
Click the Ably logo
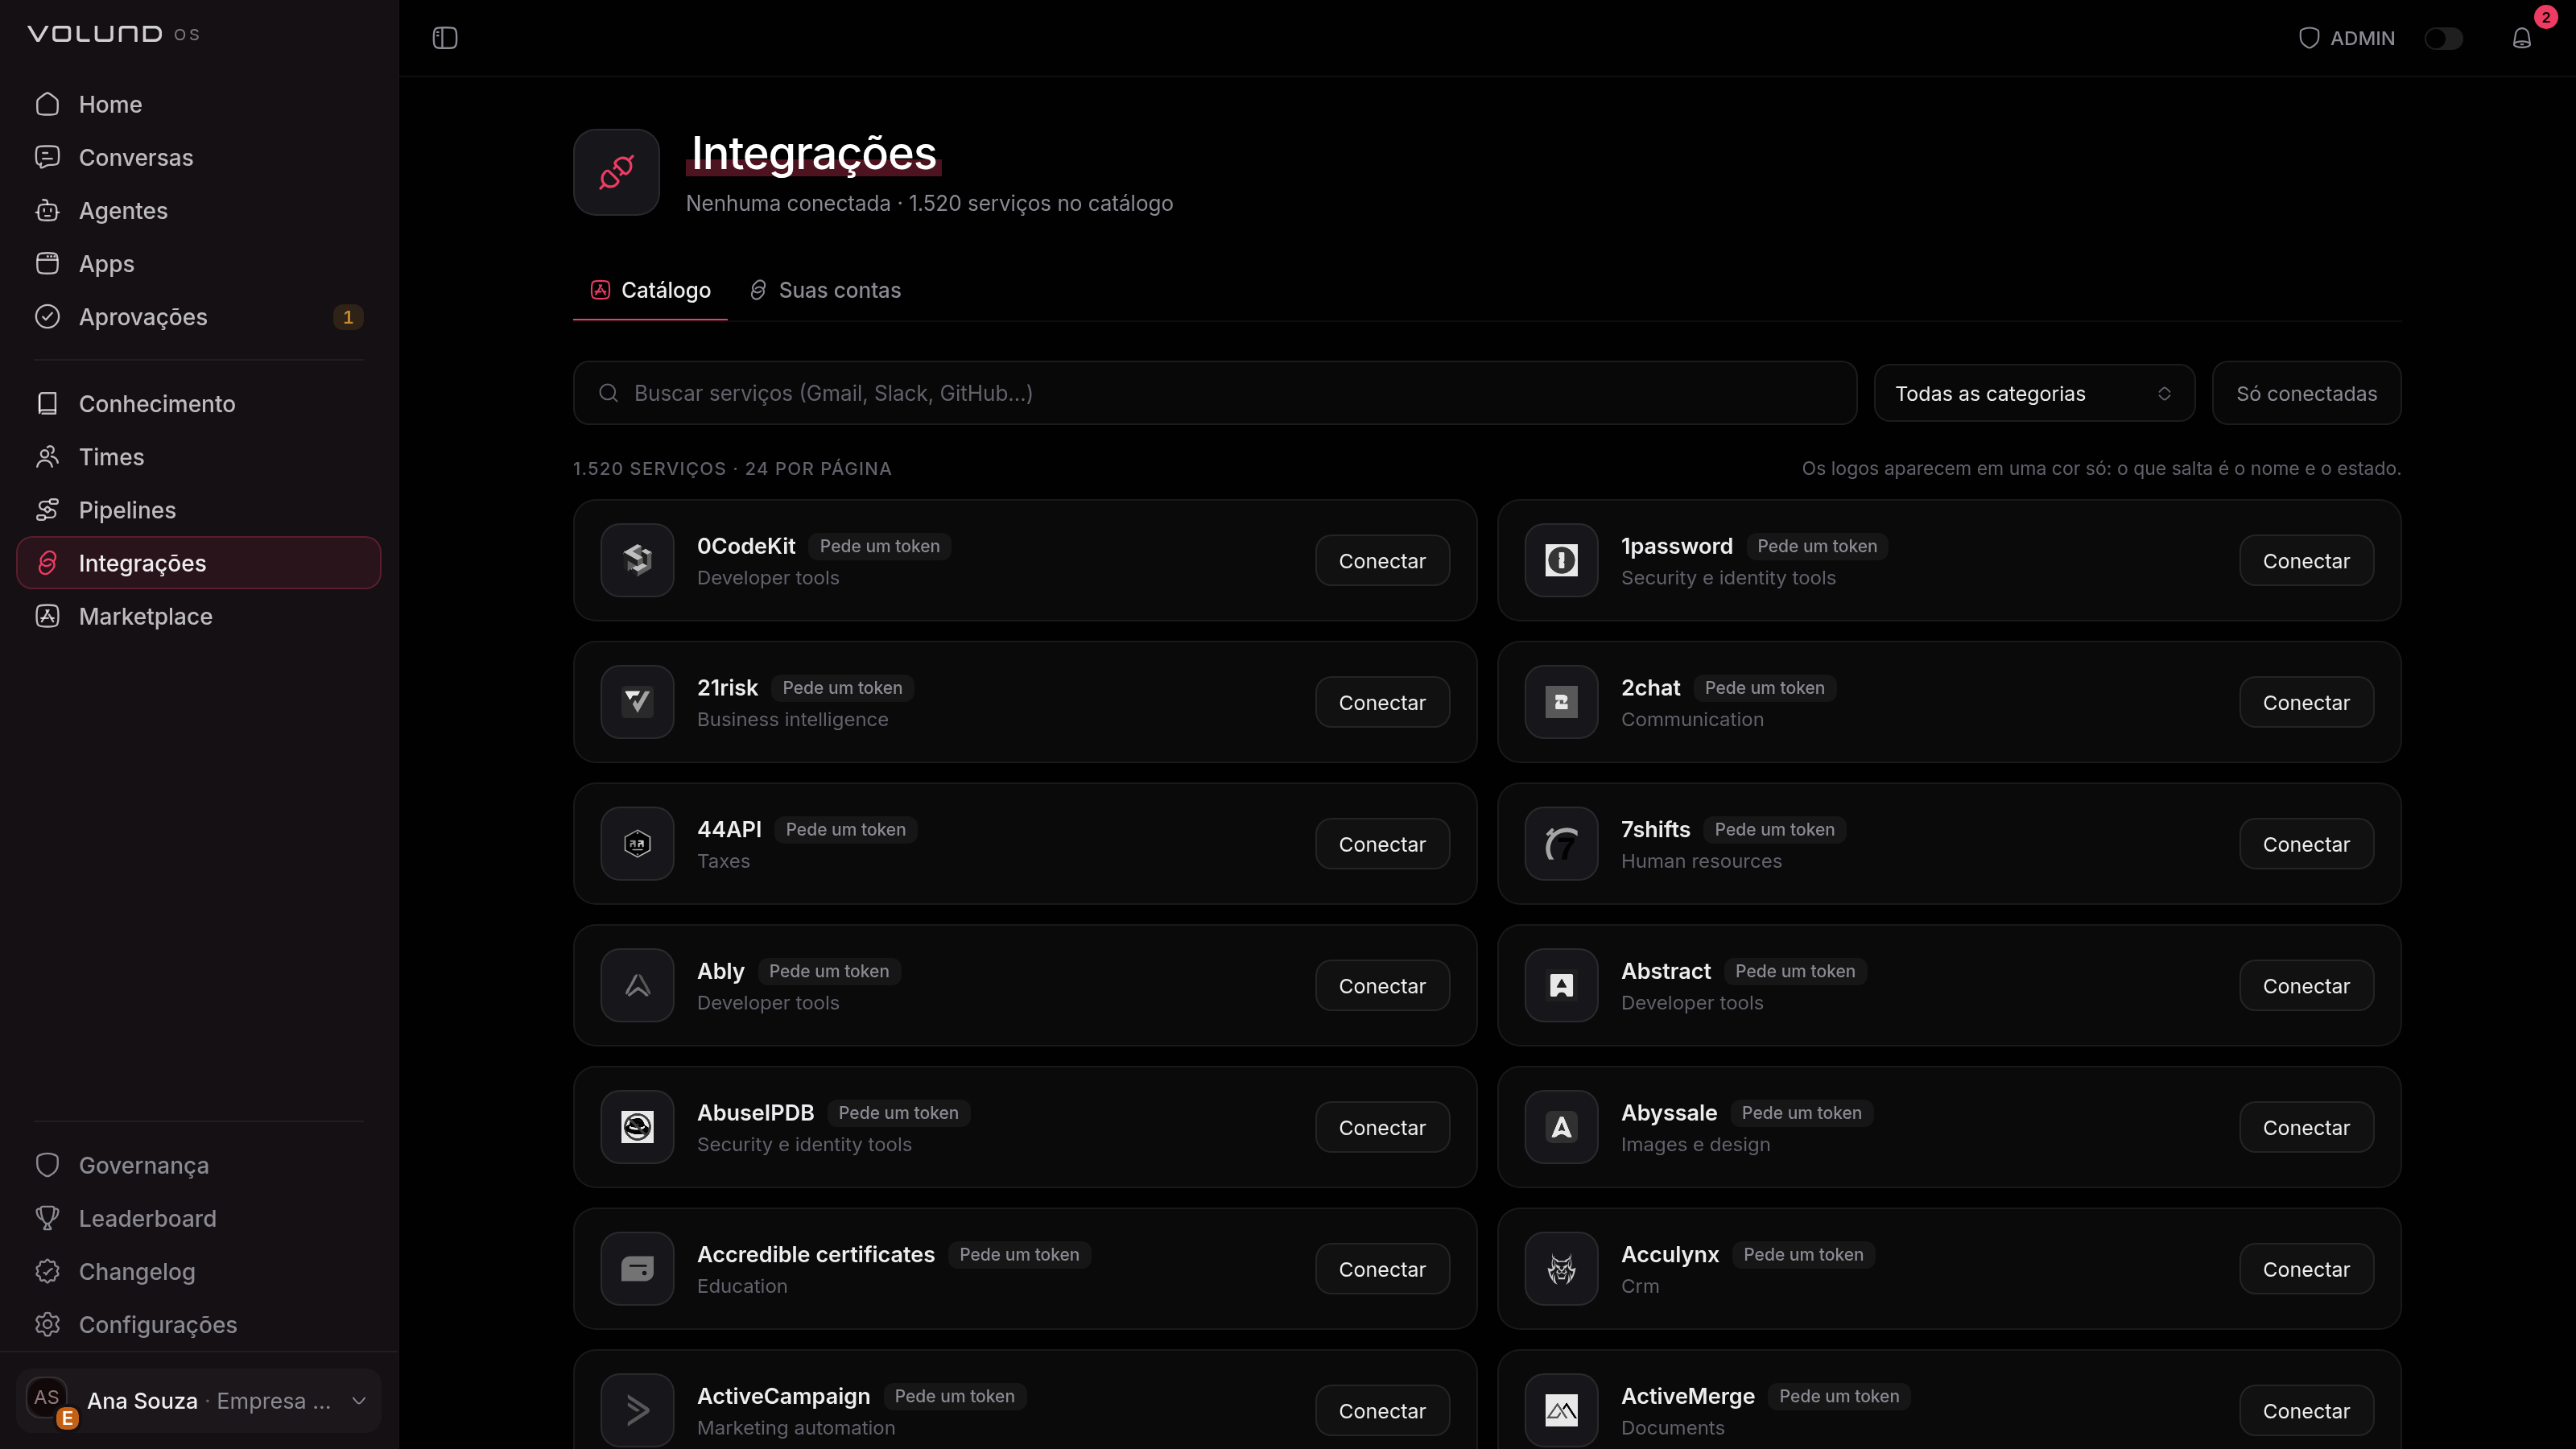(637, 985)
